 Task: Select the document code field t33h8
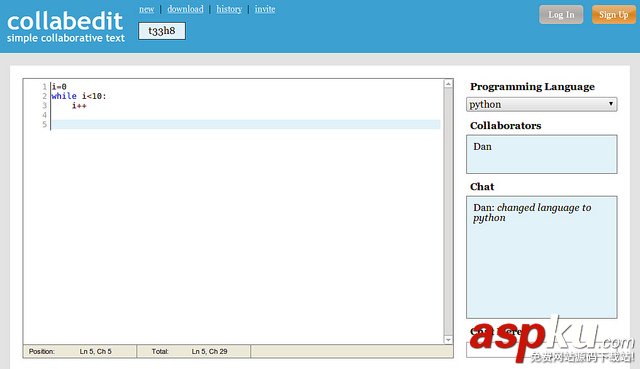tap(162, 31)
